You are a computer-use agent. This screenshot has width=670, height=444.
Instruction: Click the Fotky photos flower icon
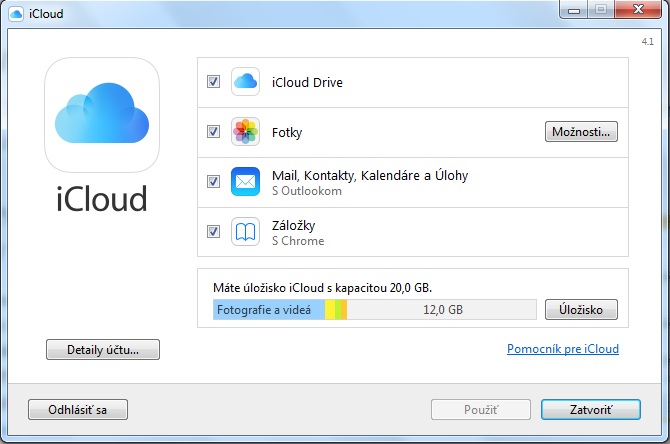tap(246, 132)
